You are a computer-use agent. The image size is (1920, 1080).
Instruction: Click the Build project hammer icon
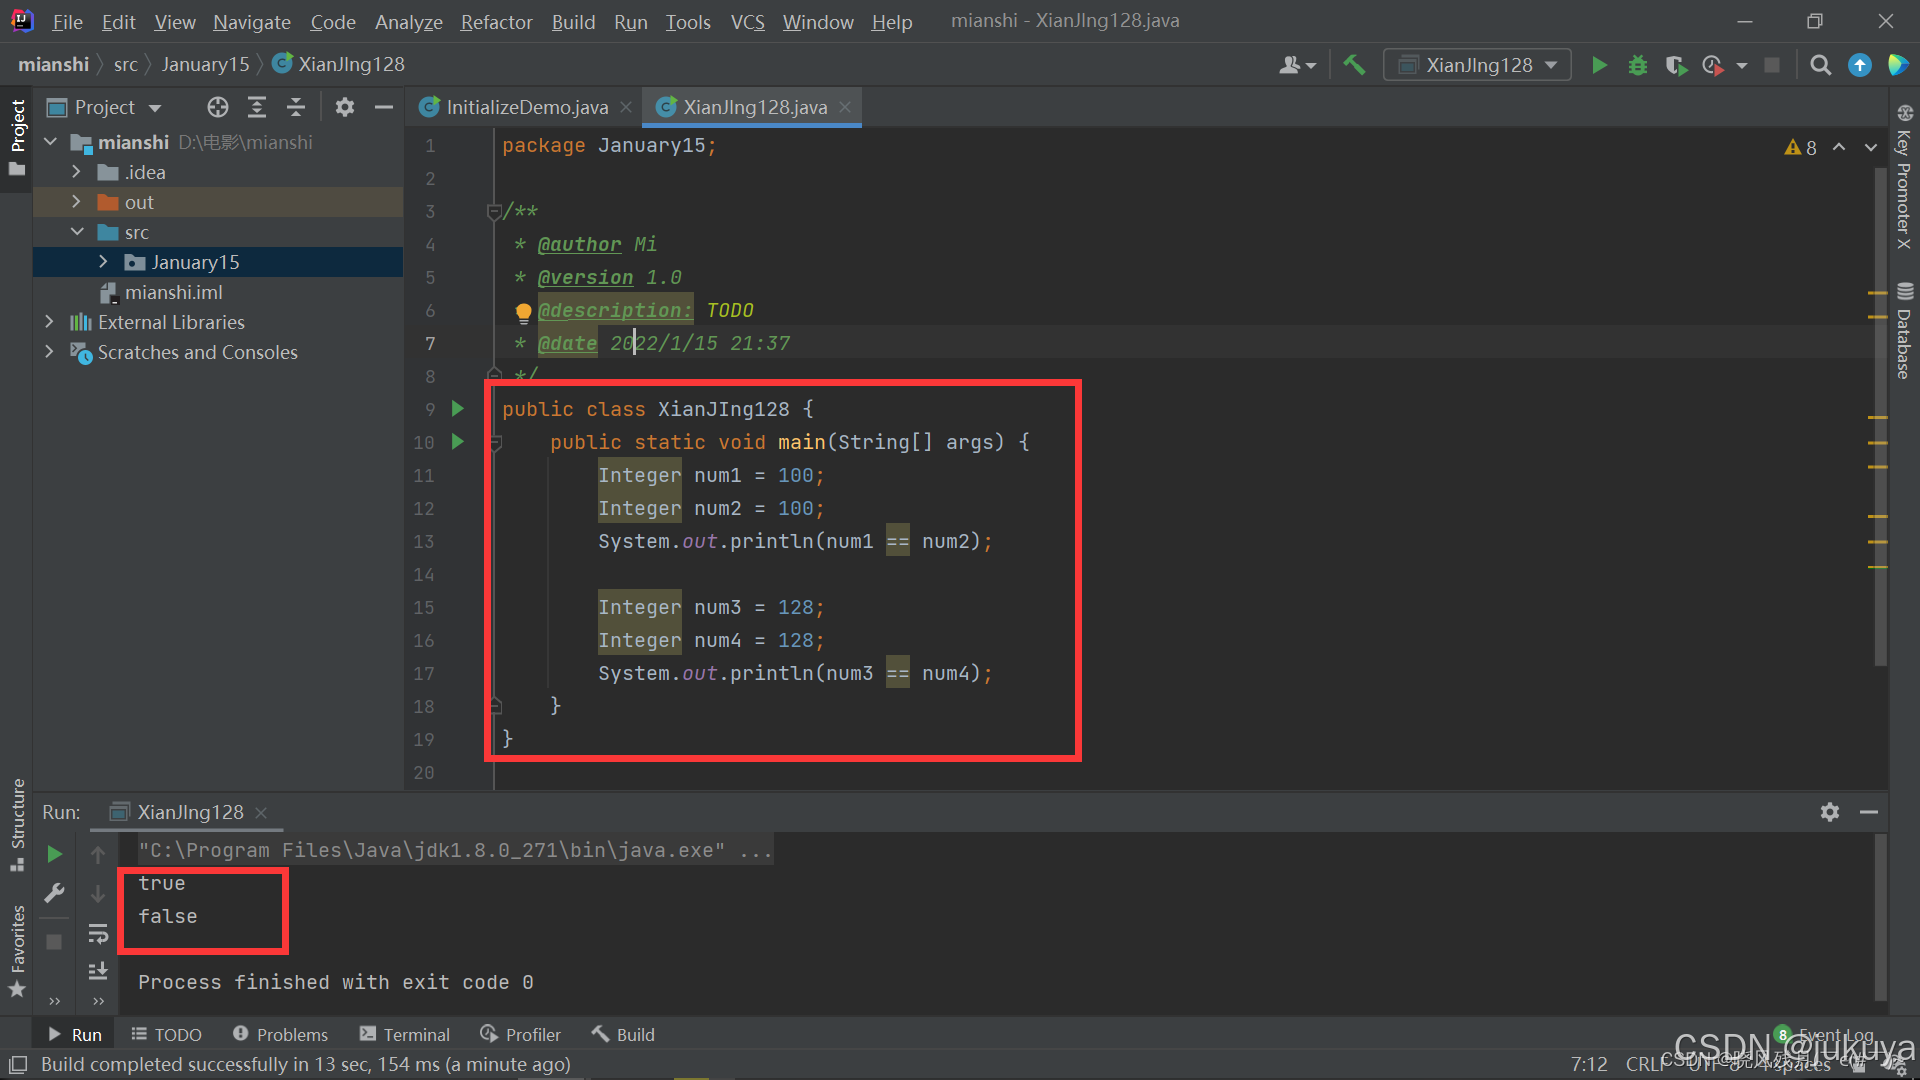coord(1354,65)
